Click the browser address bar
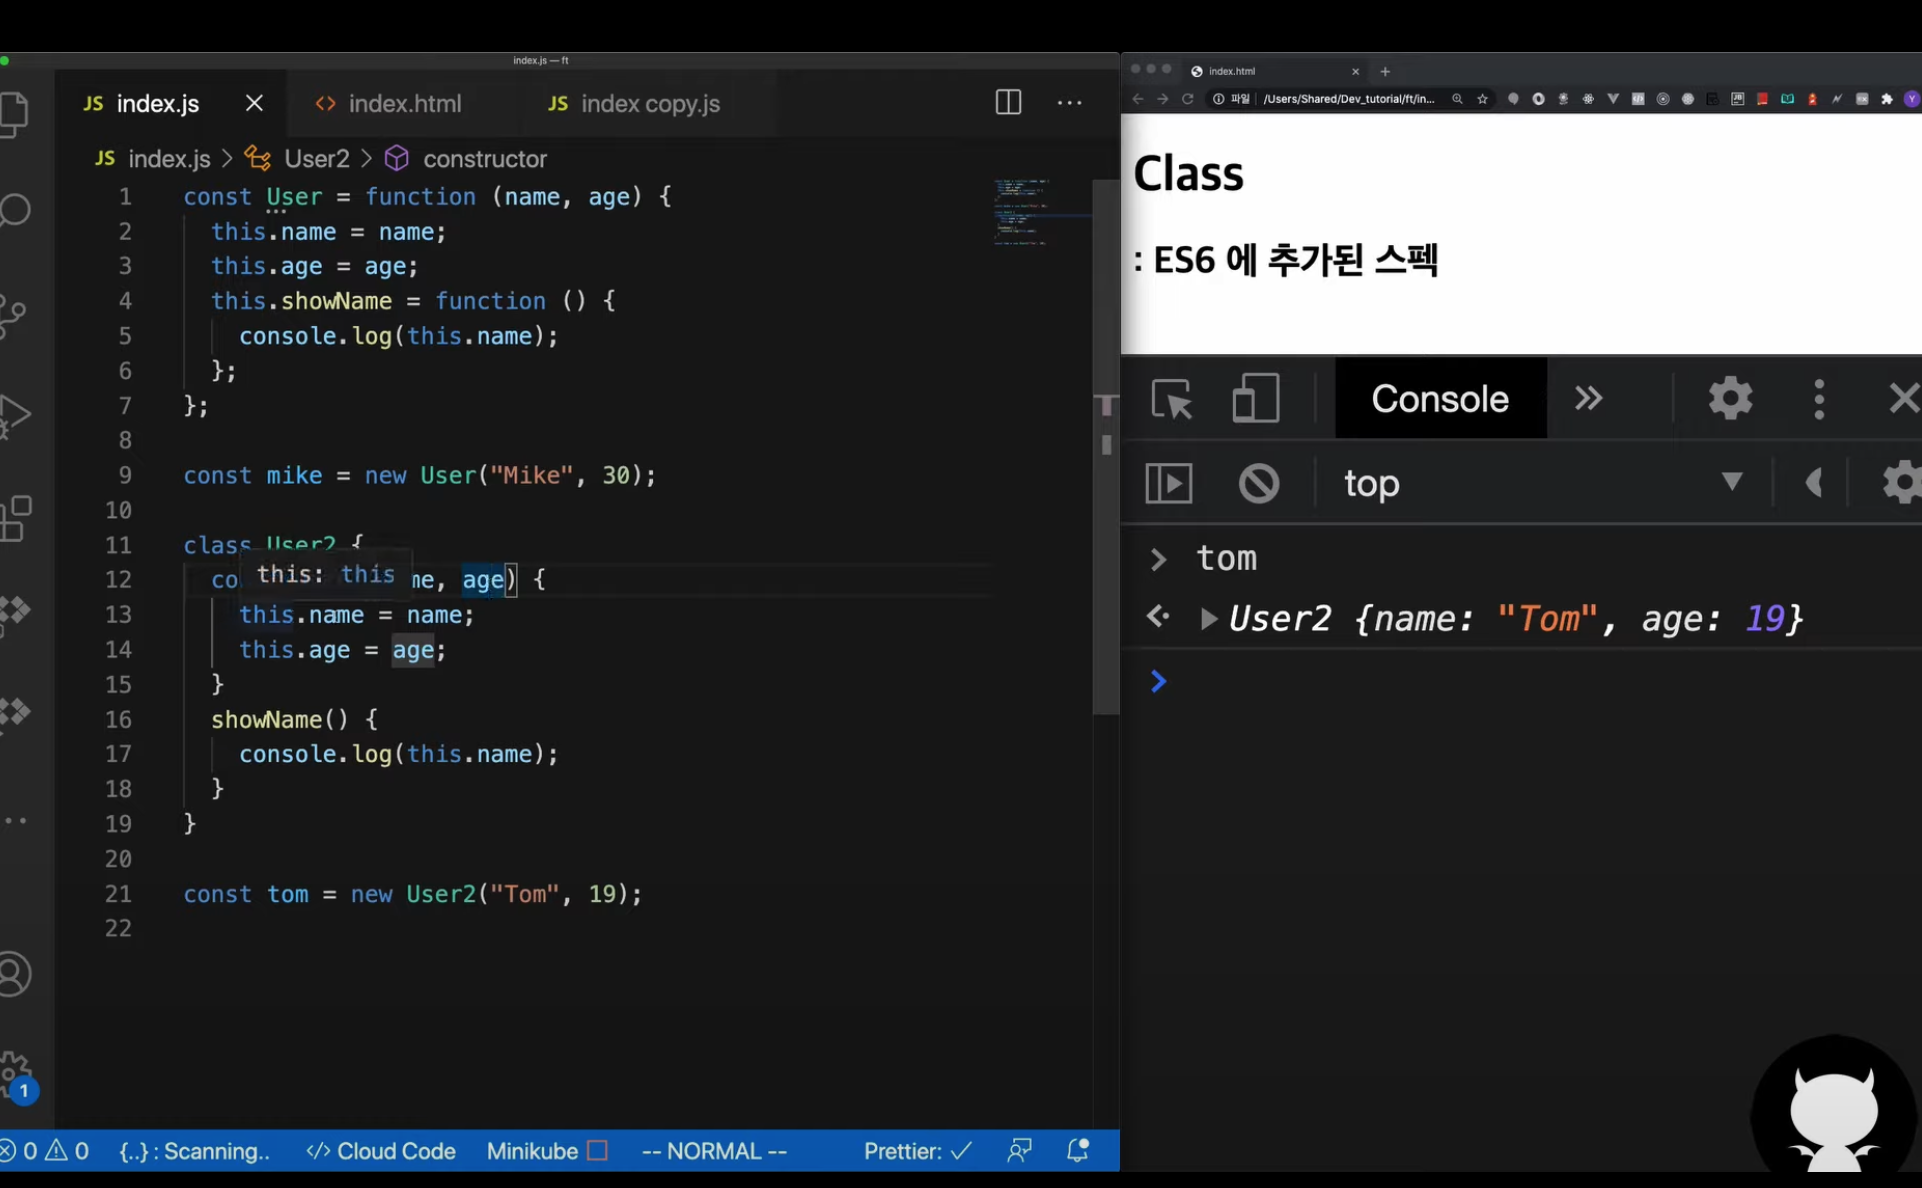The image size is (1922, 1188). tap(1348, 99)
